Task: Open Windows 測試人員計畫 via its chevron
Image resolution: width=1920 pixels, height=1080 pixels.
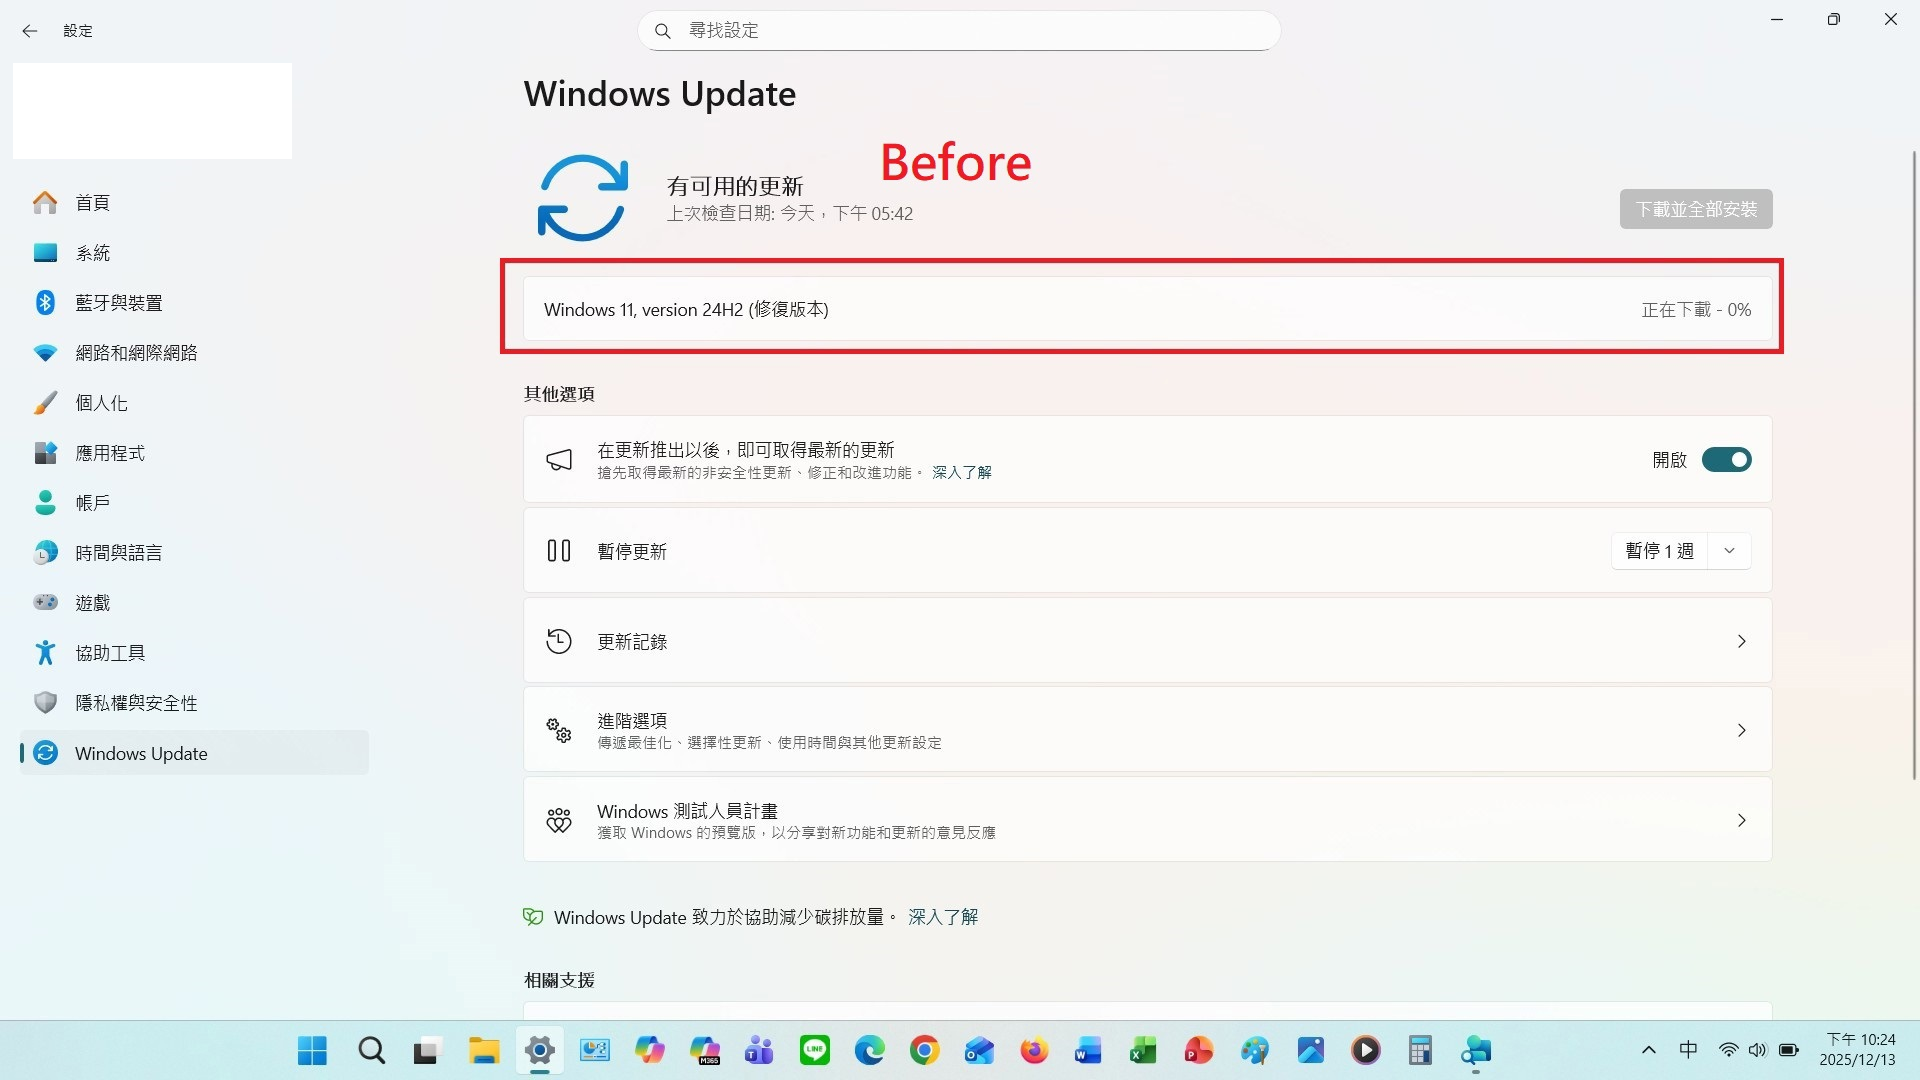Action: pos(1741,820)
